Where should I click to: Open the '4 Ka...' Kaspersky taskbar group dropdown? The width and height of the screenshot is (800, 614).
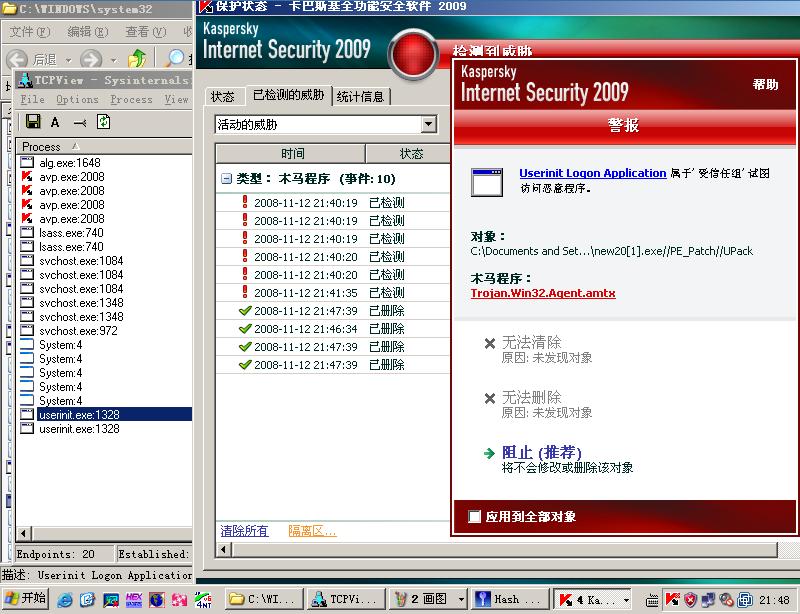pyautogui.click(x=626, y=599)
